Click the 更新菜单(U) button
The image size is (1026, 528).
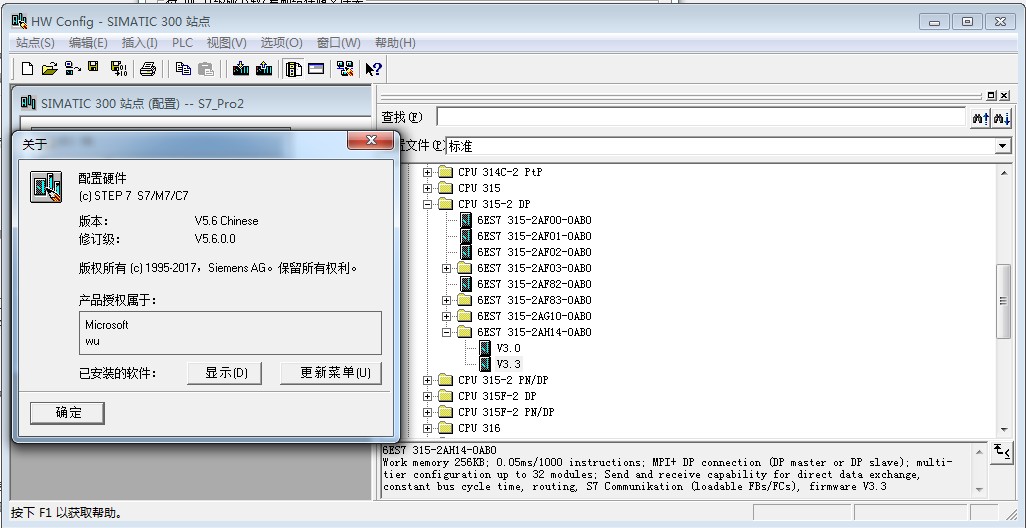click(x=334, y=373)
